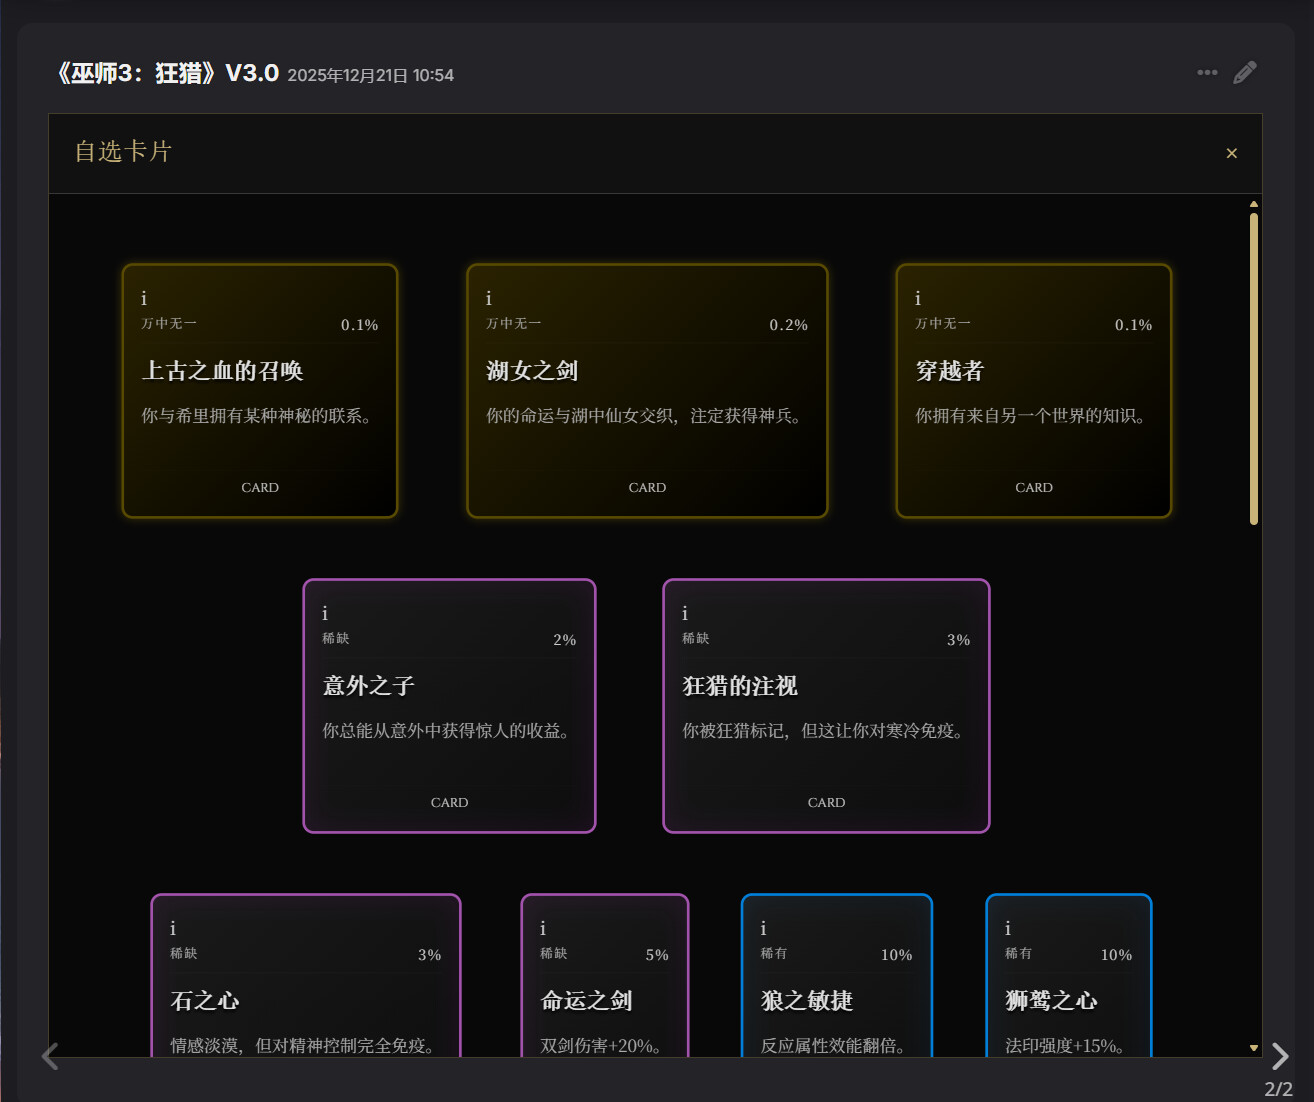Select the 狮鹫之心 card title
Image resolution: width=1314 pixels, height=1102 pixels.
(1051, 1001)
